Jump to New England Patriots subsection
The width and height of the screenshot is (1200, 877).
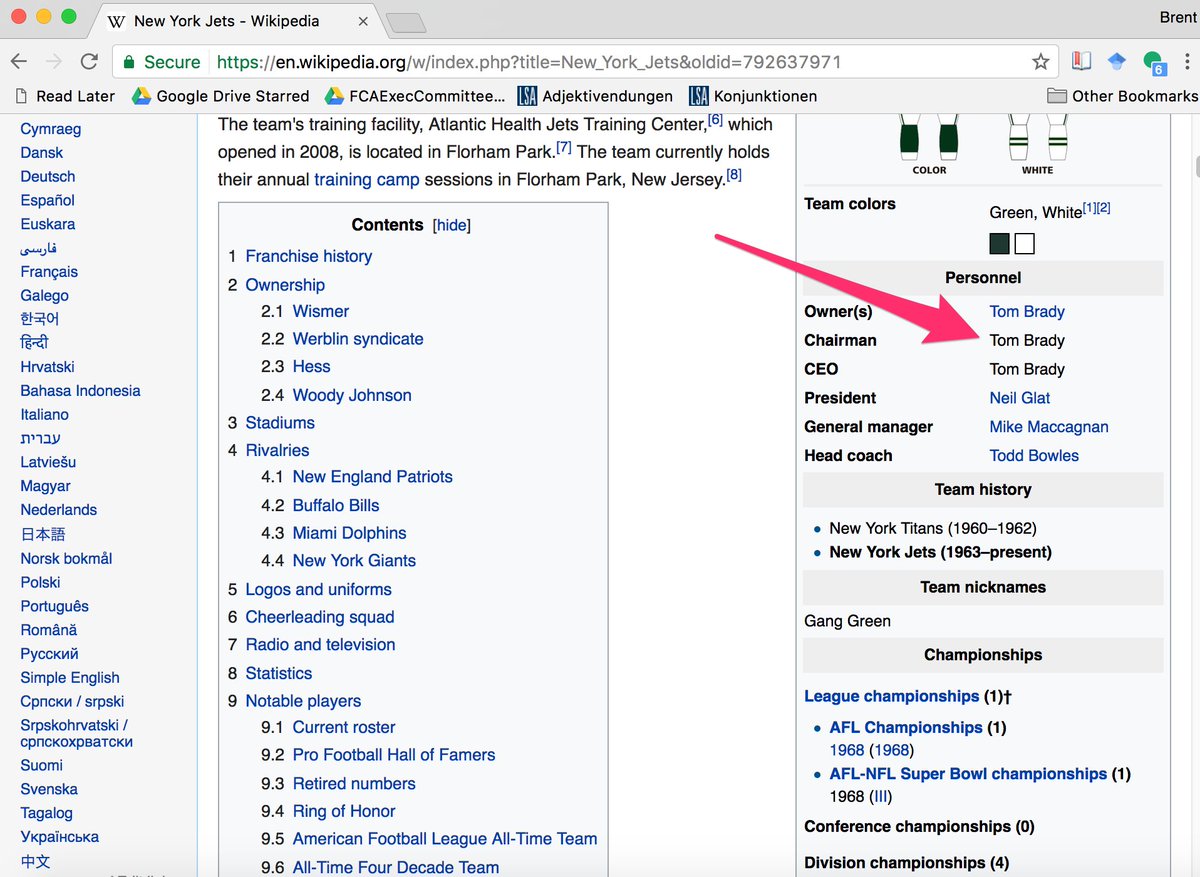(372, 477)
